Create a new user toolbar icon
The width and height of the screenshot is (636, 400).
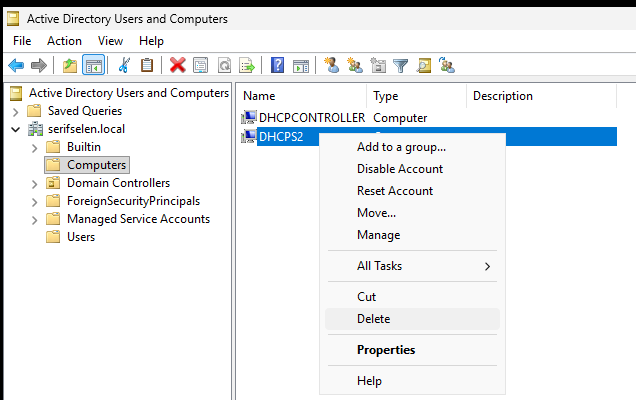pos(331,65)
